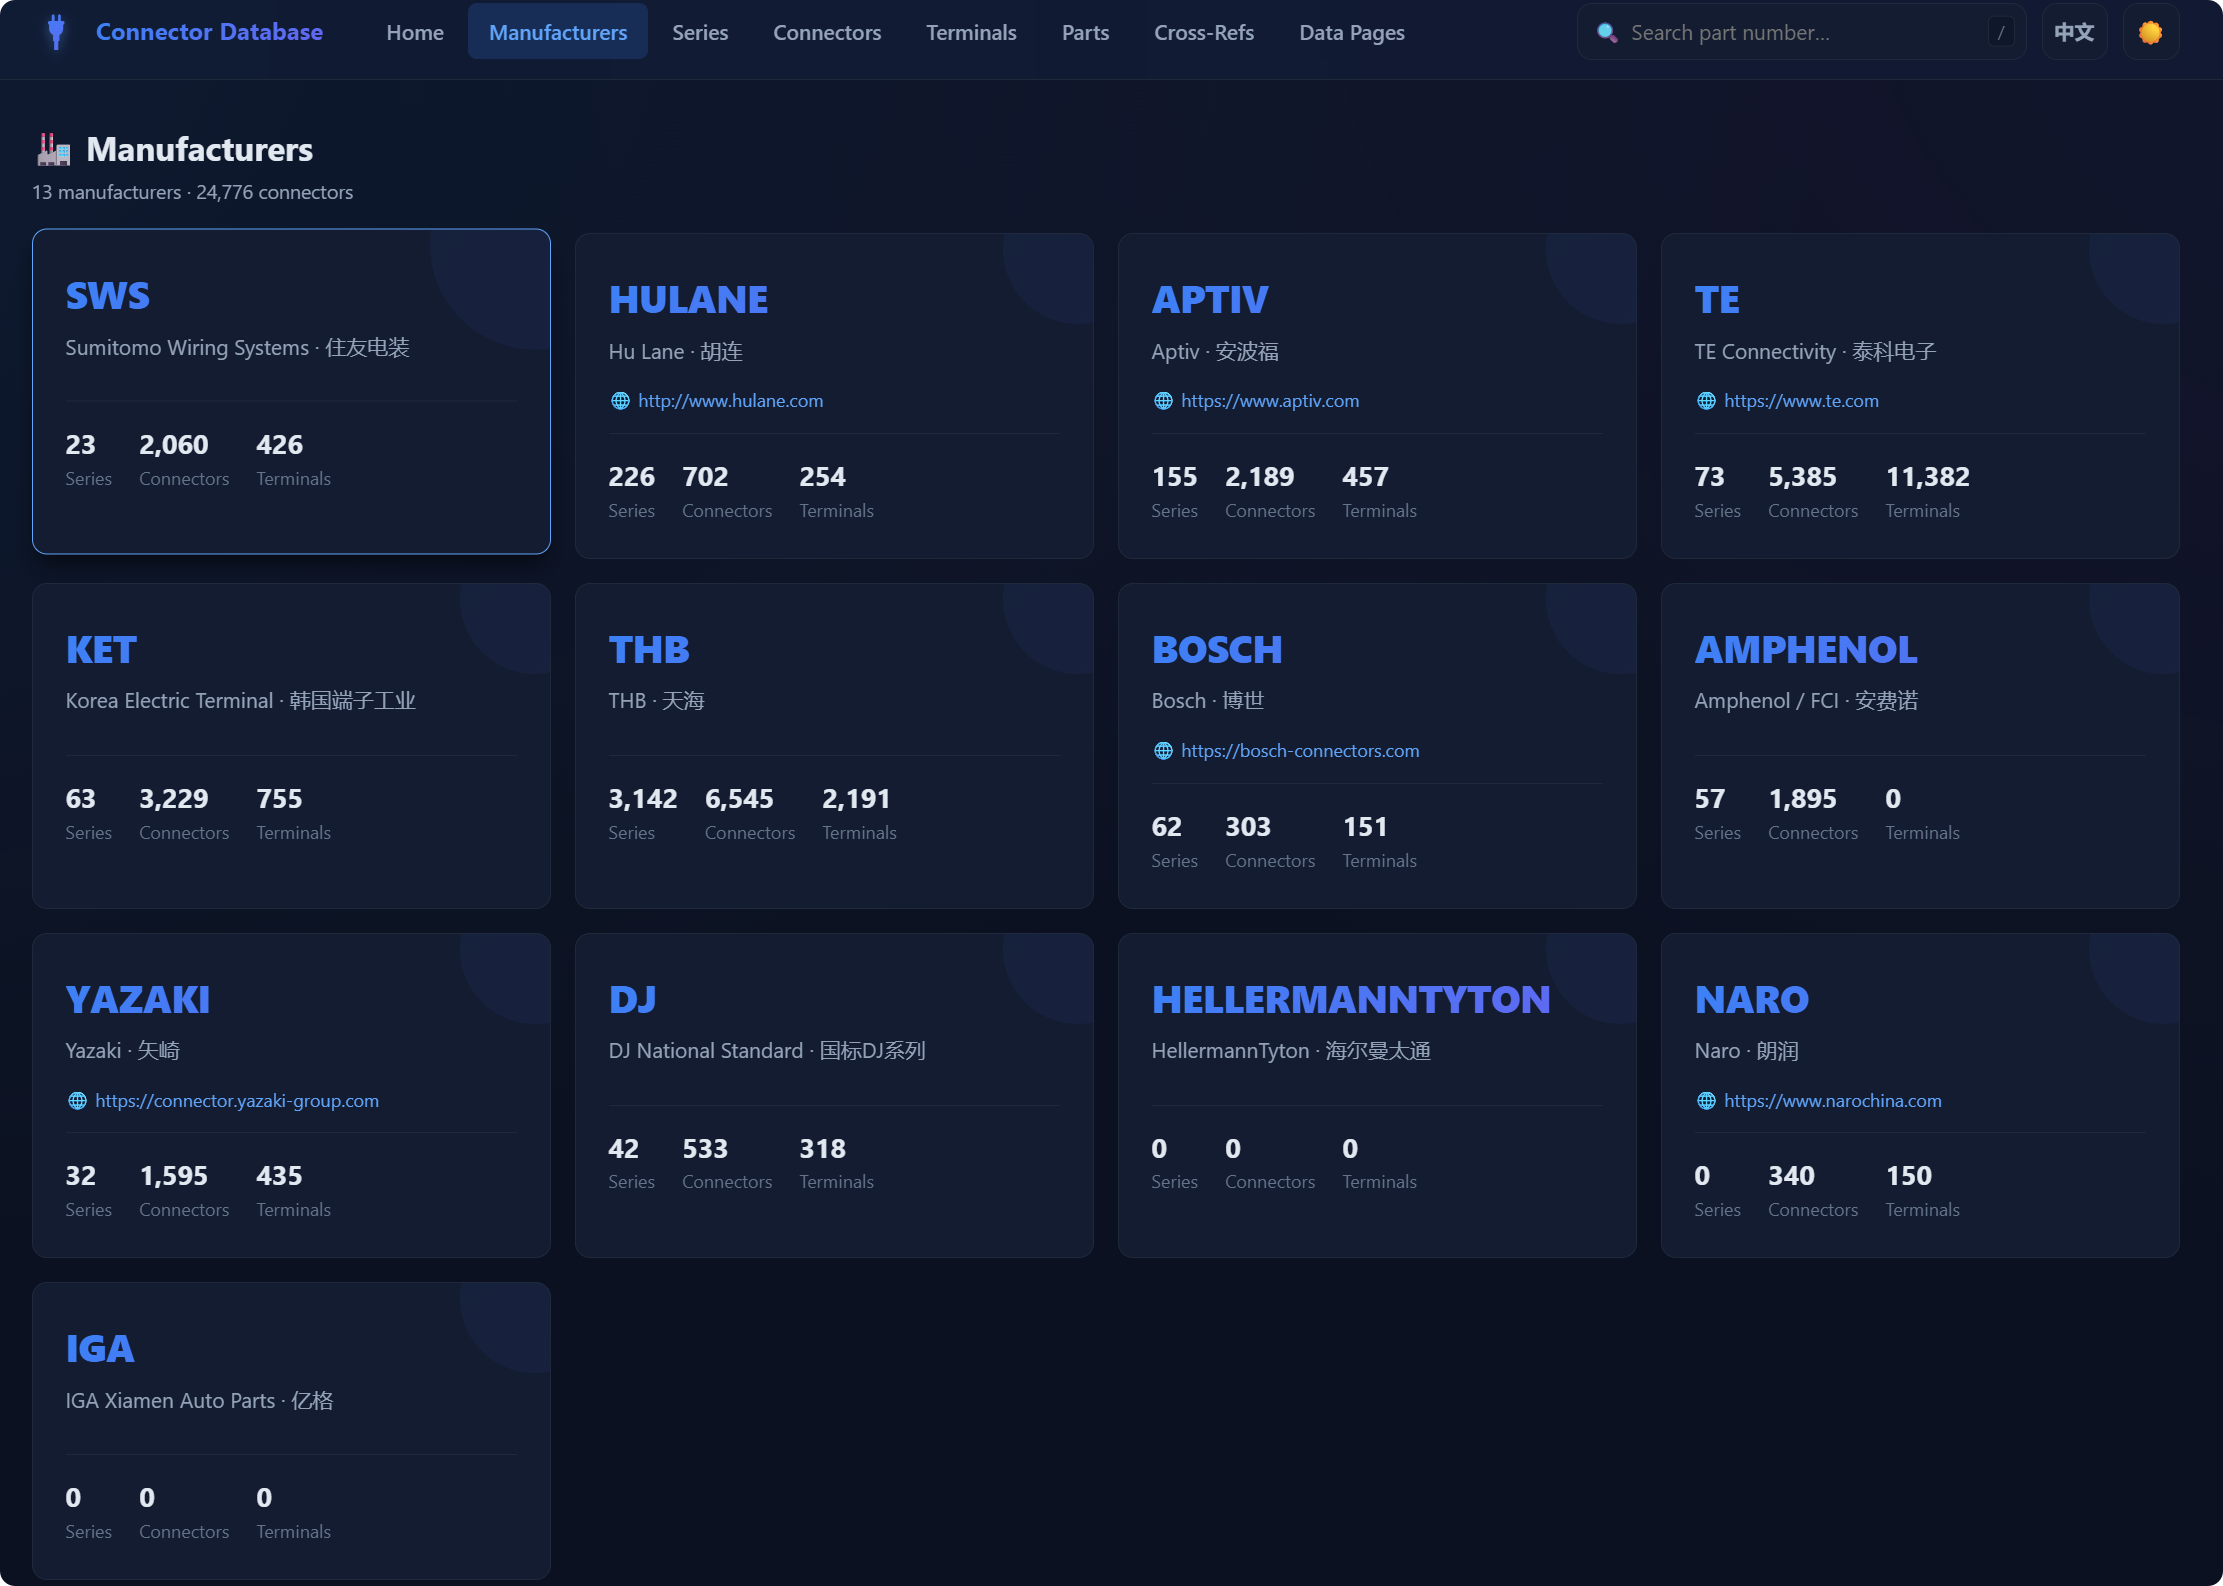
Task: Click DJ connectors count 533
Action: point(705,1149)
